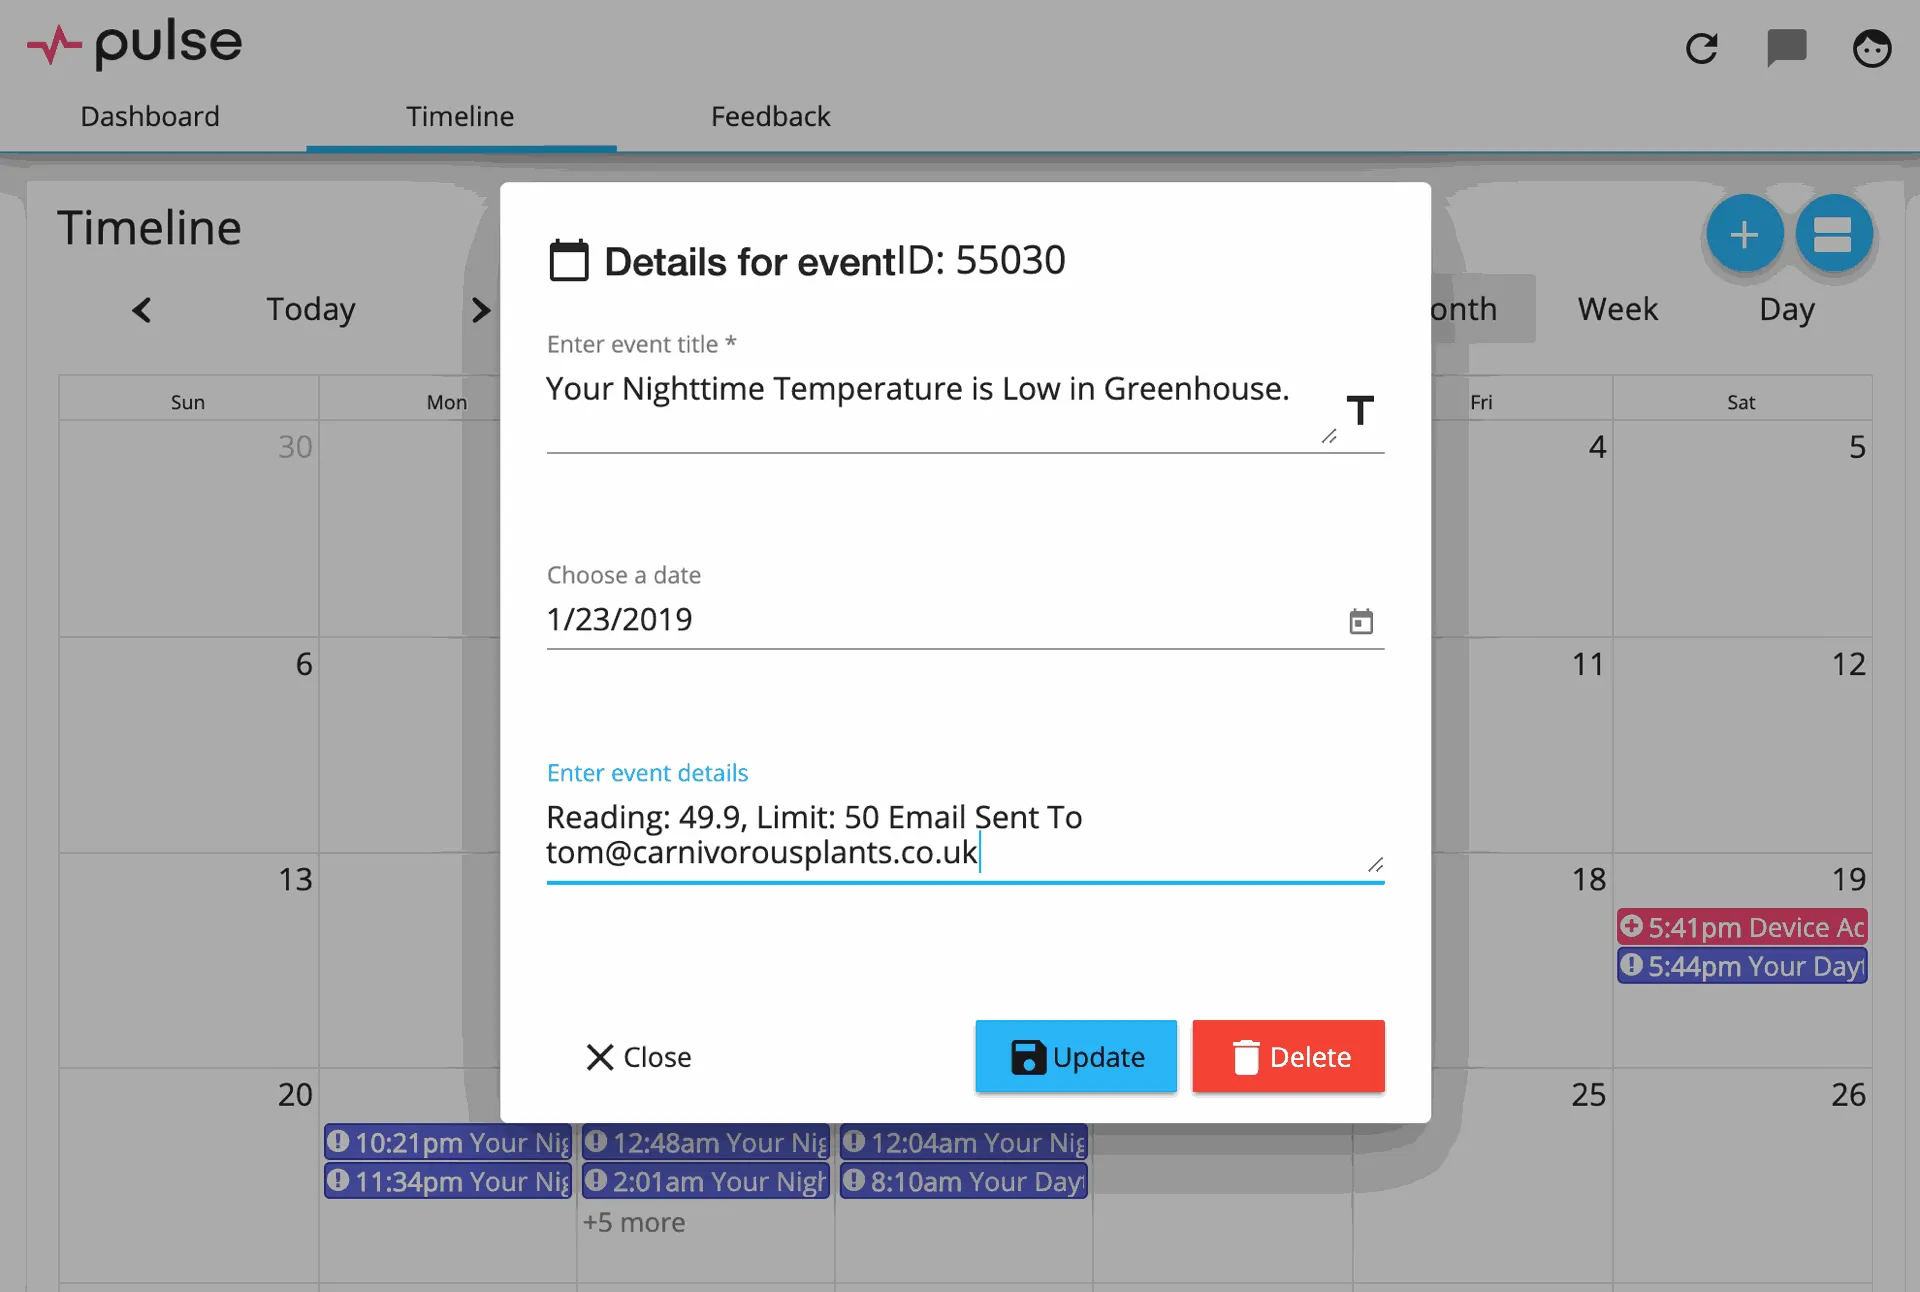Open the 5:41pm Device event on Saturday
Screen dimensions: 1920x1292
pyautogui.click(x=1742, y=927)
